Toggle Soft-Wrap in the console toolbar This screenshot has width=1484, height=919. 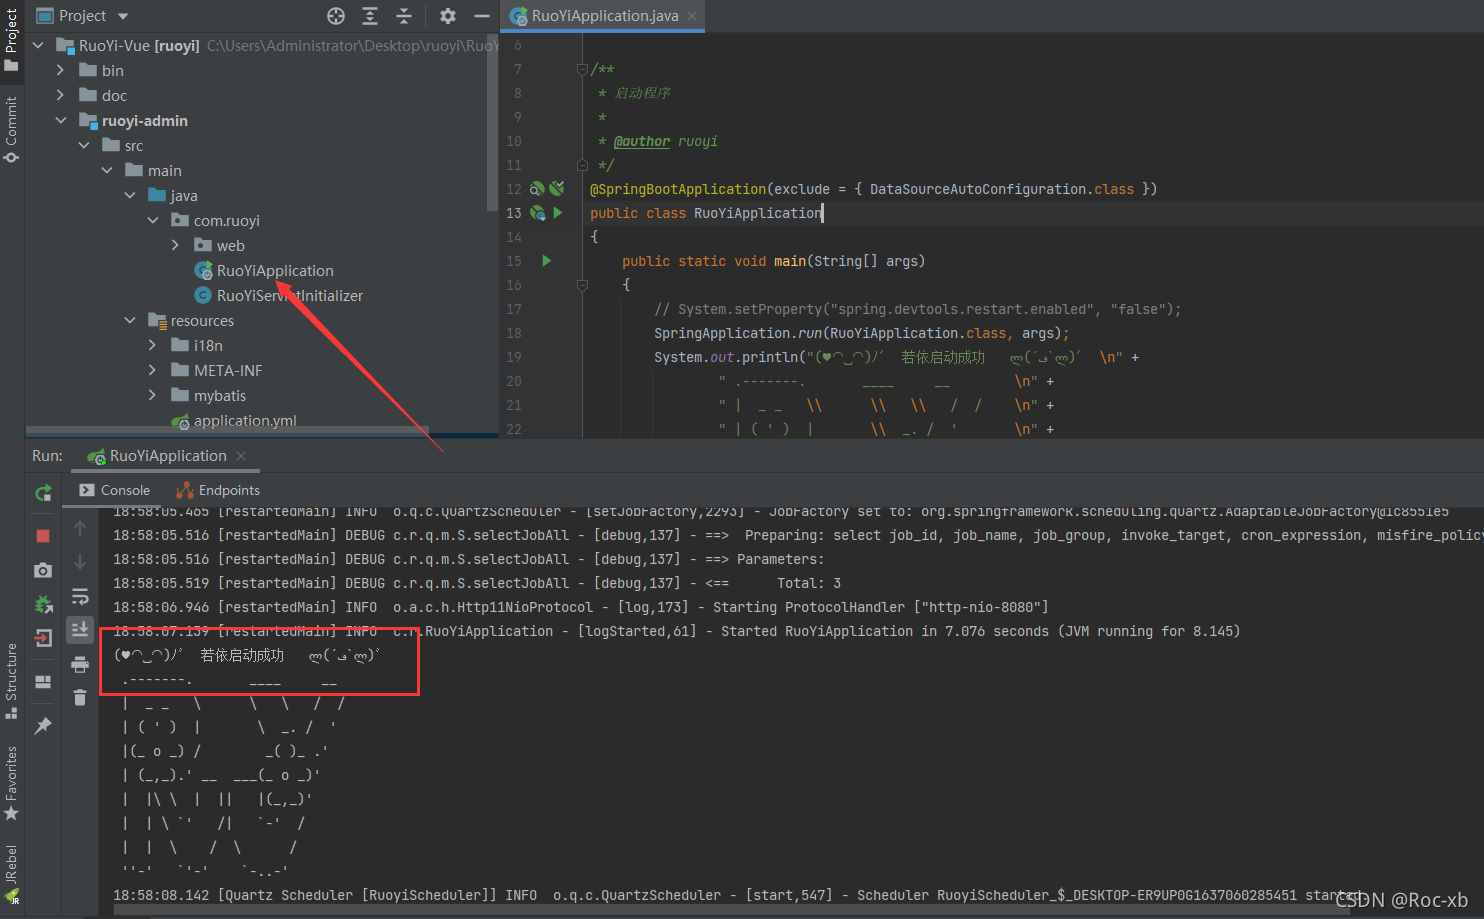coord(80,596)
